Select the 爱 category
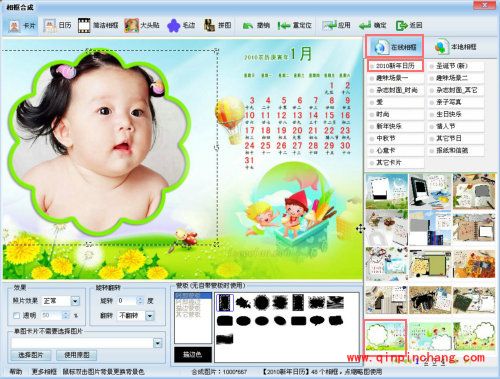500x379 pixels. tap(396, 102)
